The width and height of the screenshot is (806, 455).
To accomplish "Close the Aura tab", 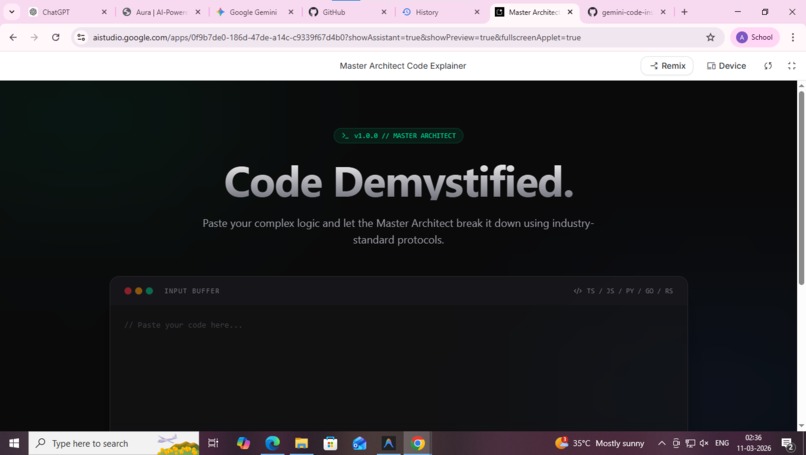I will click(x=197, y=12).
